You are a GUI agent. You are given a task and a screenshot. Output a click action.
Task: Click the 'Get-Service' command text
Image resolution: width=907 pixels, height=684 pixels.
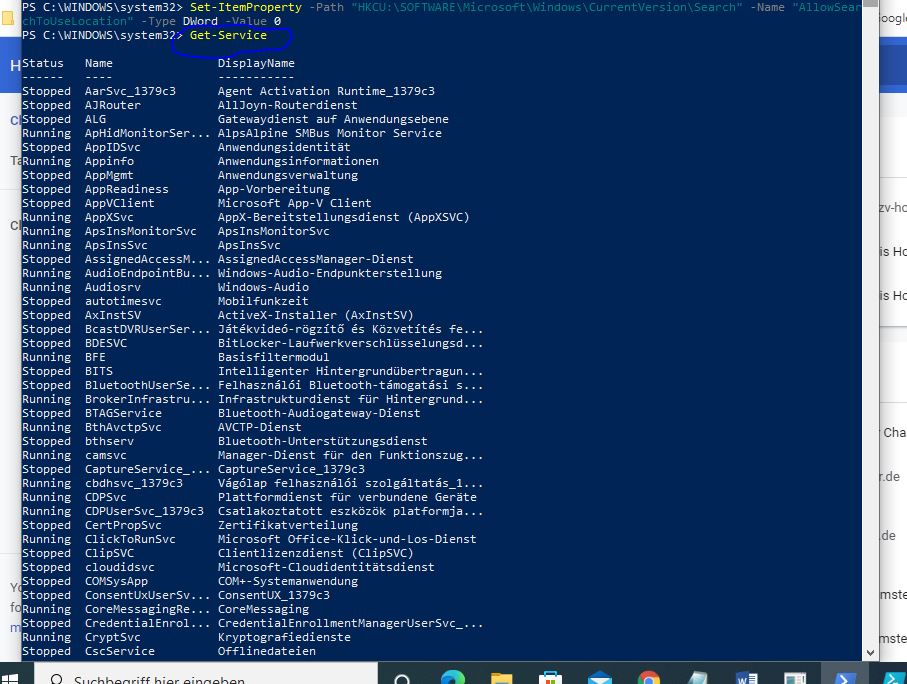point(228,35)
